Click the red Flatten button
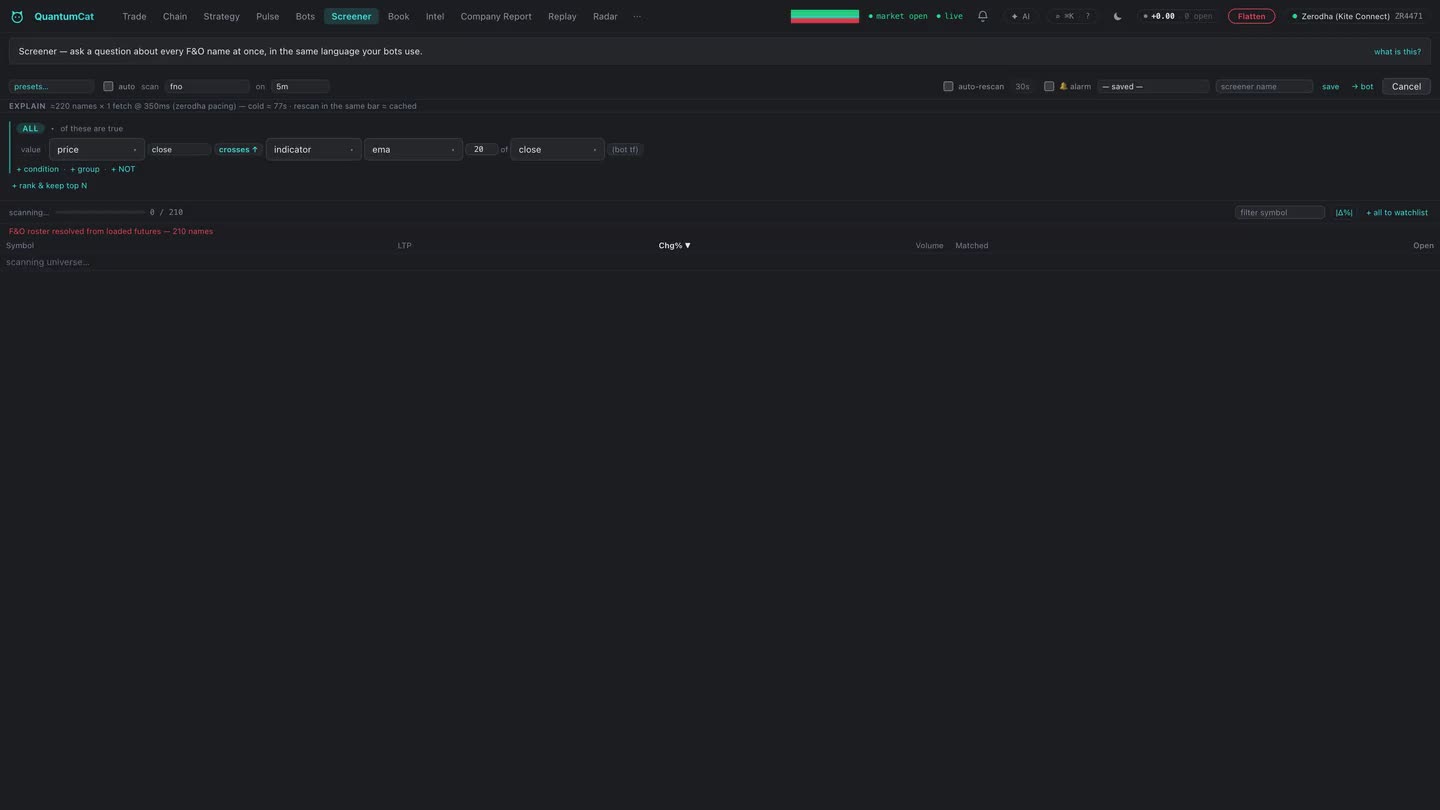 click(x=1251, y=16)
